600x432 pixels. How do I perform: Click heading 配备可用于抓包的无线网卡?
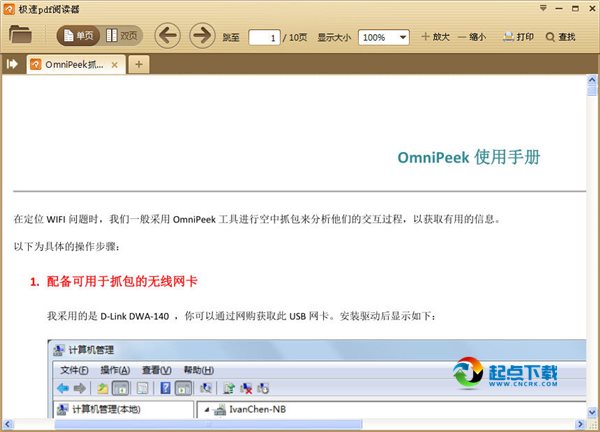tap(122, 282)
